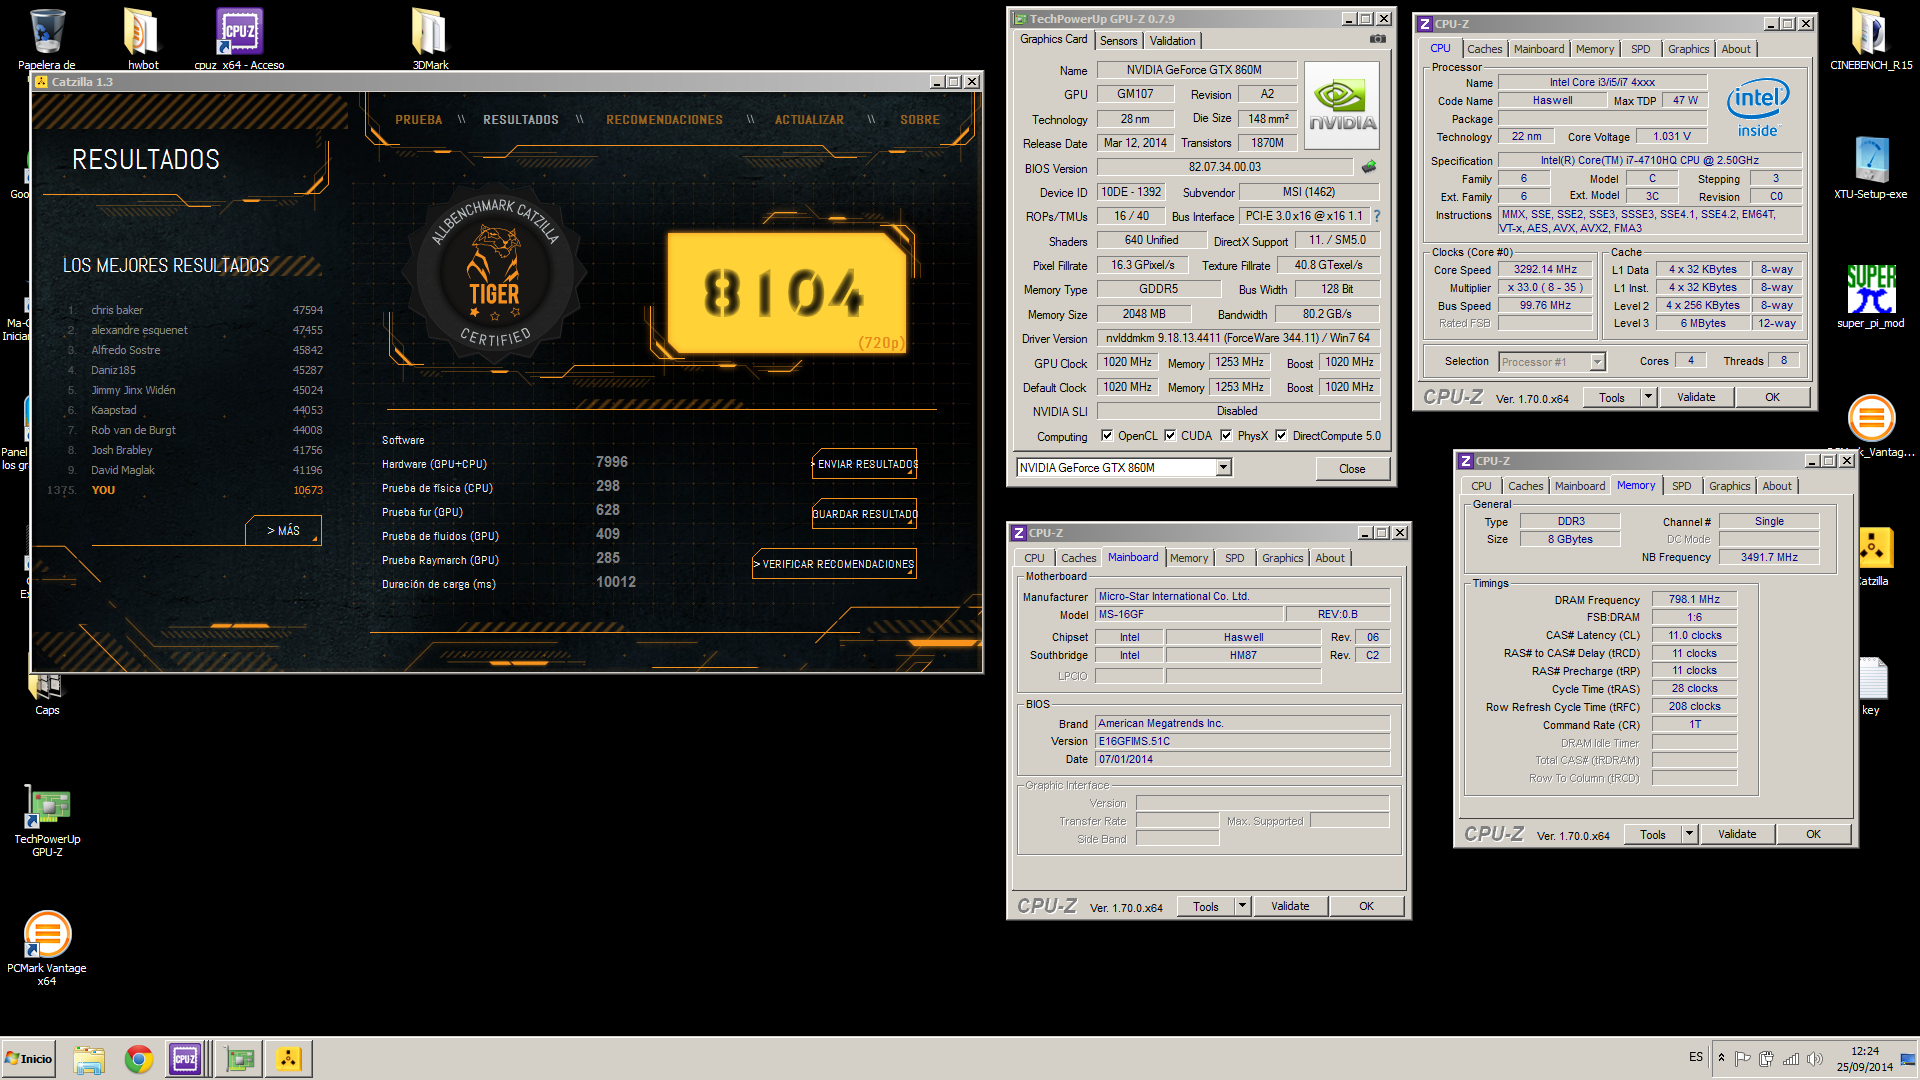Image resolution: width=1920 pixels, height=1080 pixels.
Task: Select leaderboard row 'YOU' 10673
Action: (184, 490)
